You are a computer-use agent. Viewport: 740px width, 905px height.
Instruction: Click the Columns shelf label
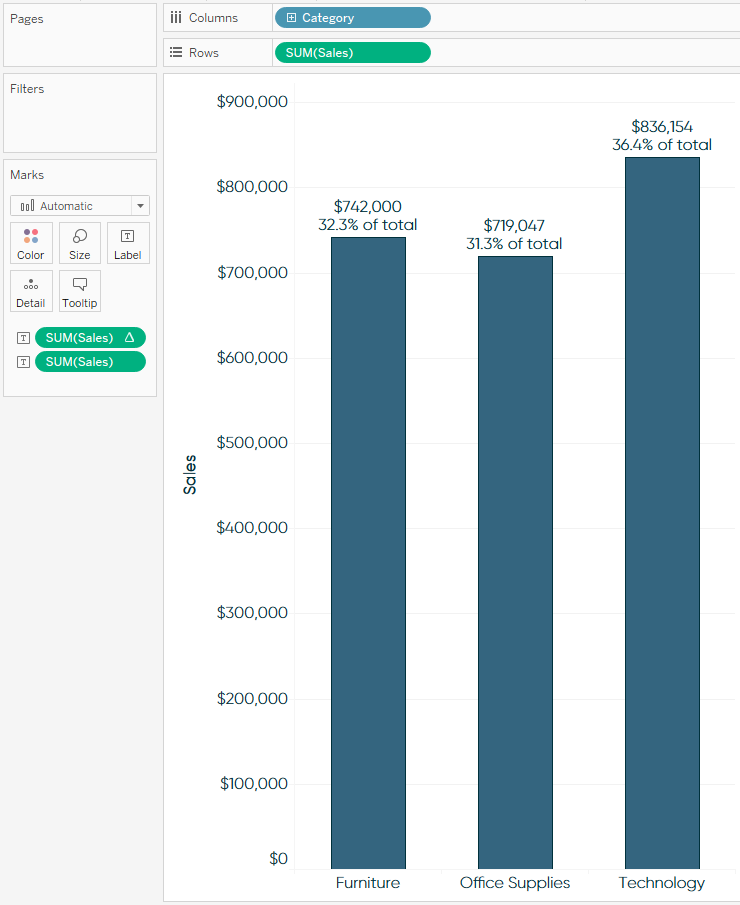click(214, 18)
